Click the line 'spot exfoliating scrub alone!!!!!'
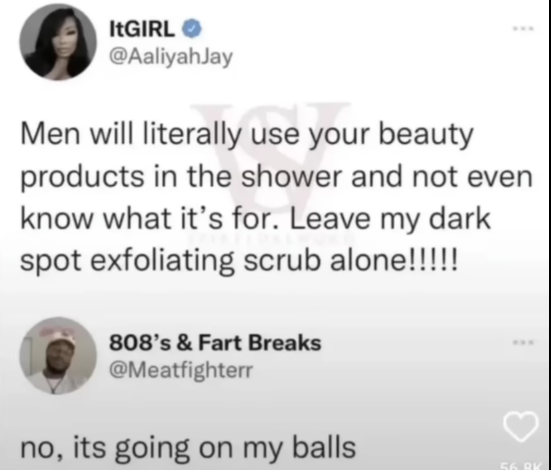 239,262
